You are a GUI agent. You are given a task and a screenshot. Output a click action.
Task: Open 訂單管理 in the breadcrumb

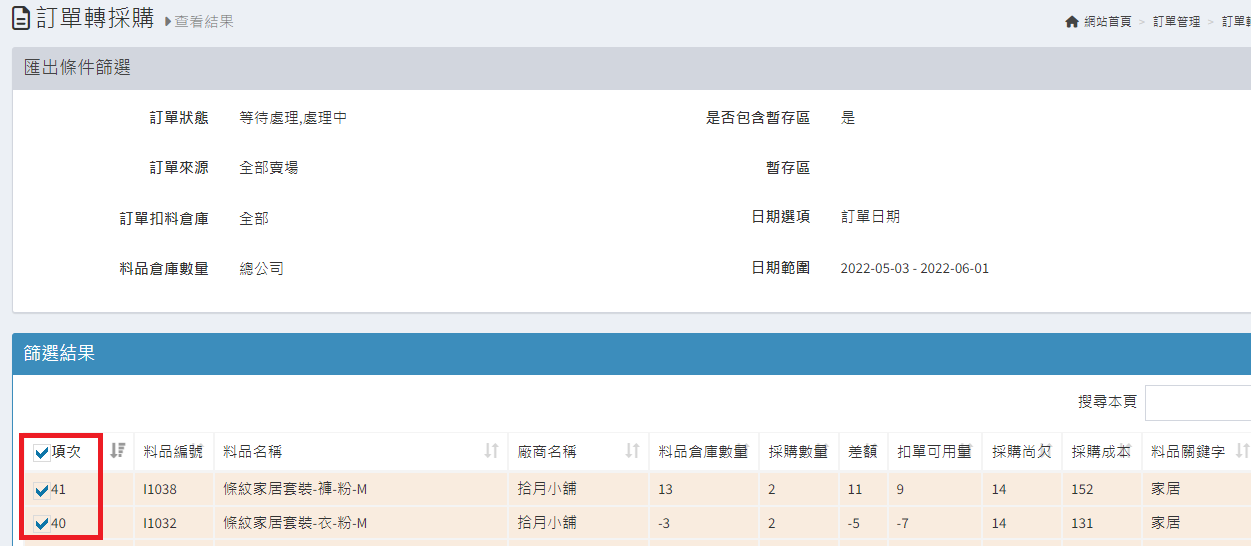tap(1176, 21)
